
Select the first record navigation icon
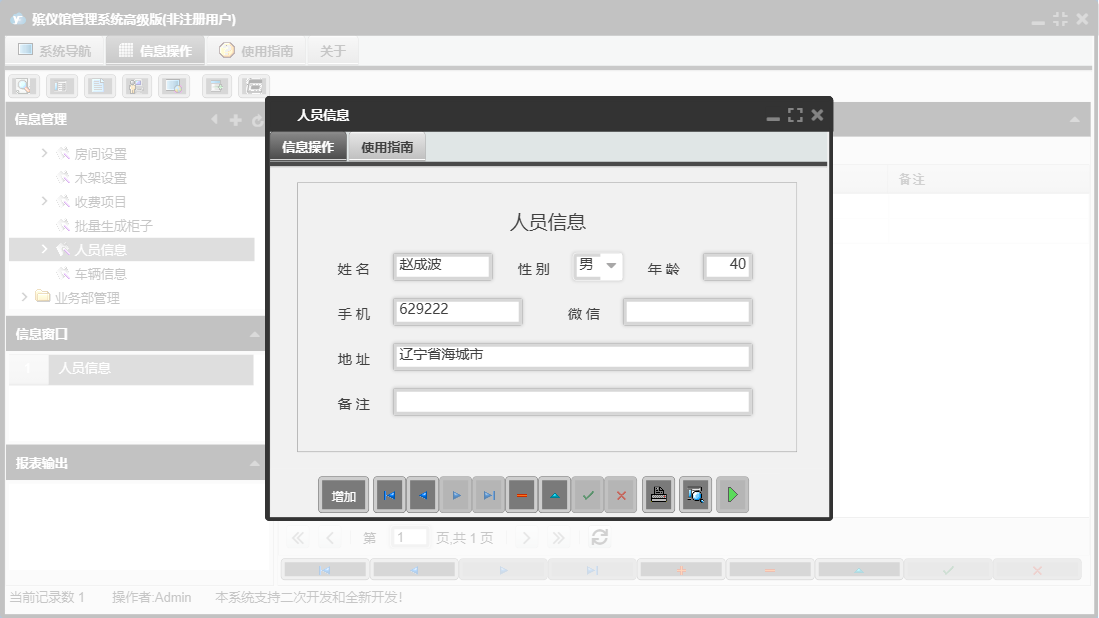pyautogui.click(x=389, y=494)
